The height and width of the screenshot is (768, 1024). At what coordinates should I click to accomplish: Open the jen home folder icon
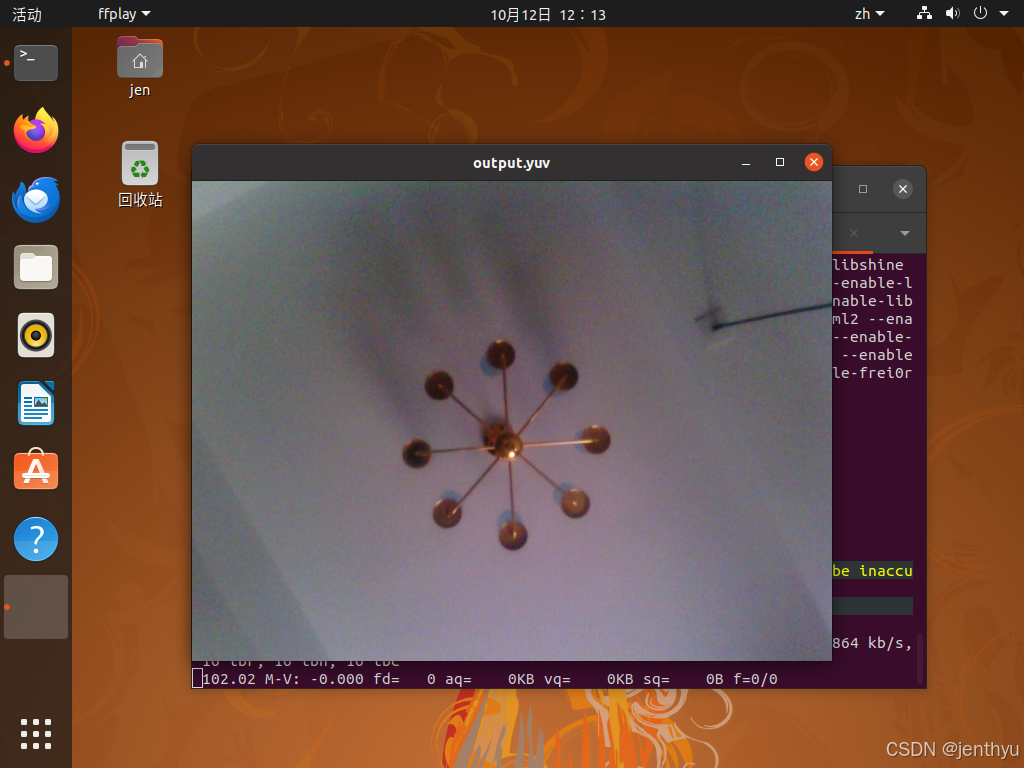140,67
